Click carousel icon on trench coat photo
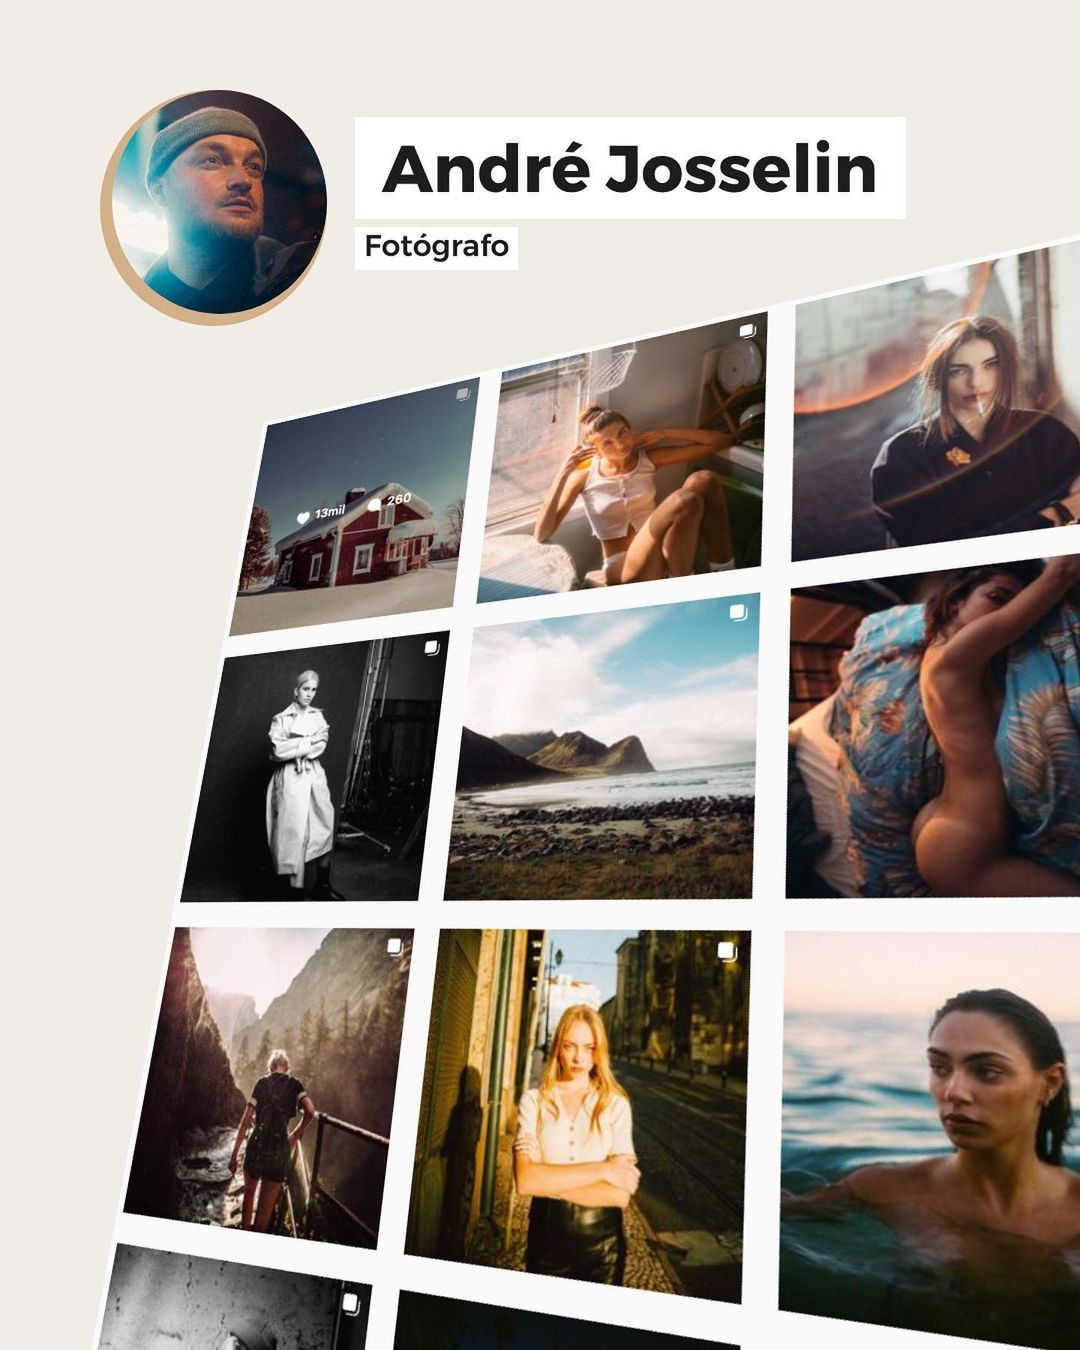Screen dimensions: 1080x1350 pyautogui.click(x=432, y=648)
